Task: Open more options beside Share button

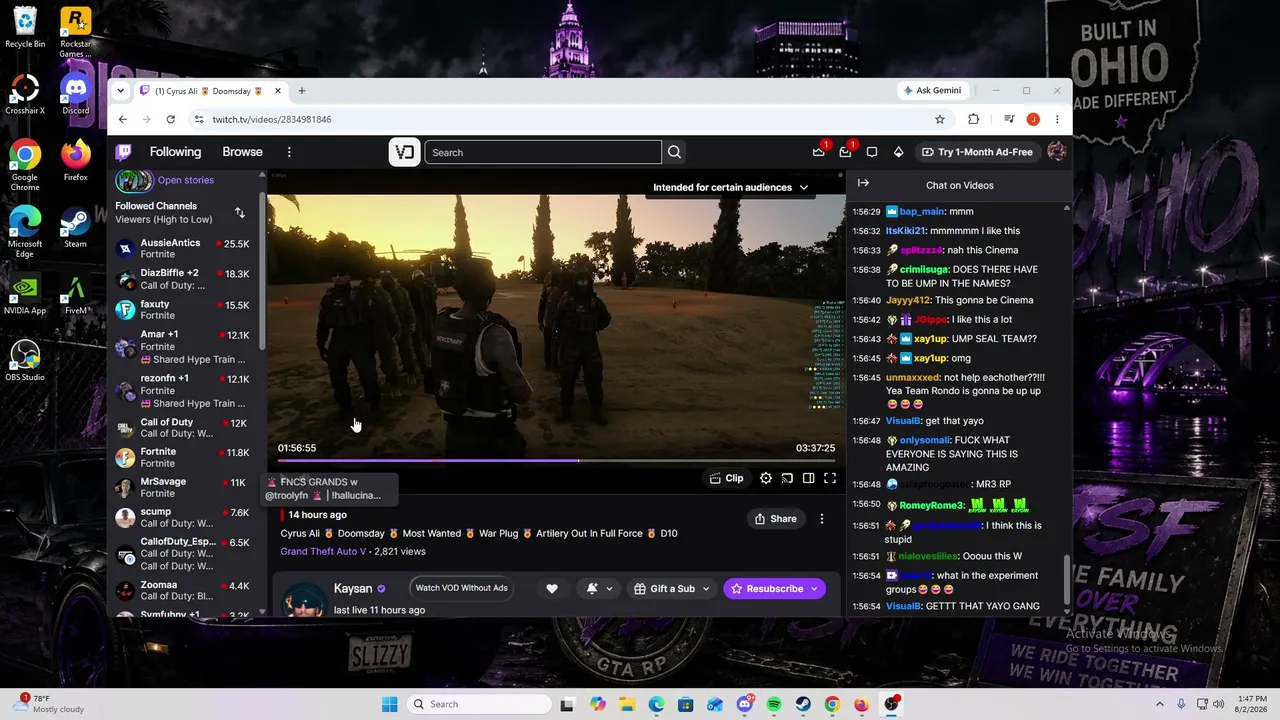Action: click(x=822, y=519)
